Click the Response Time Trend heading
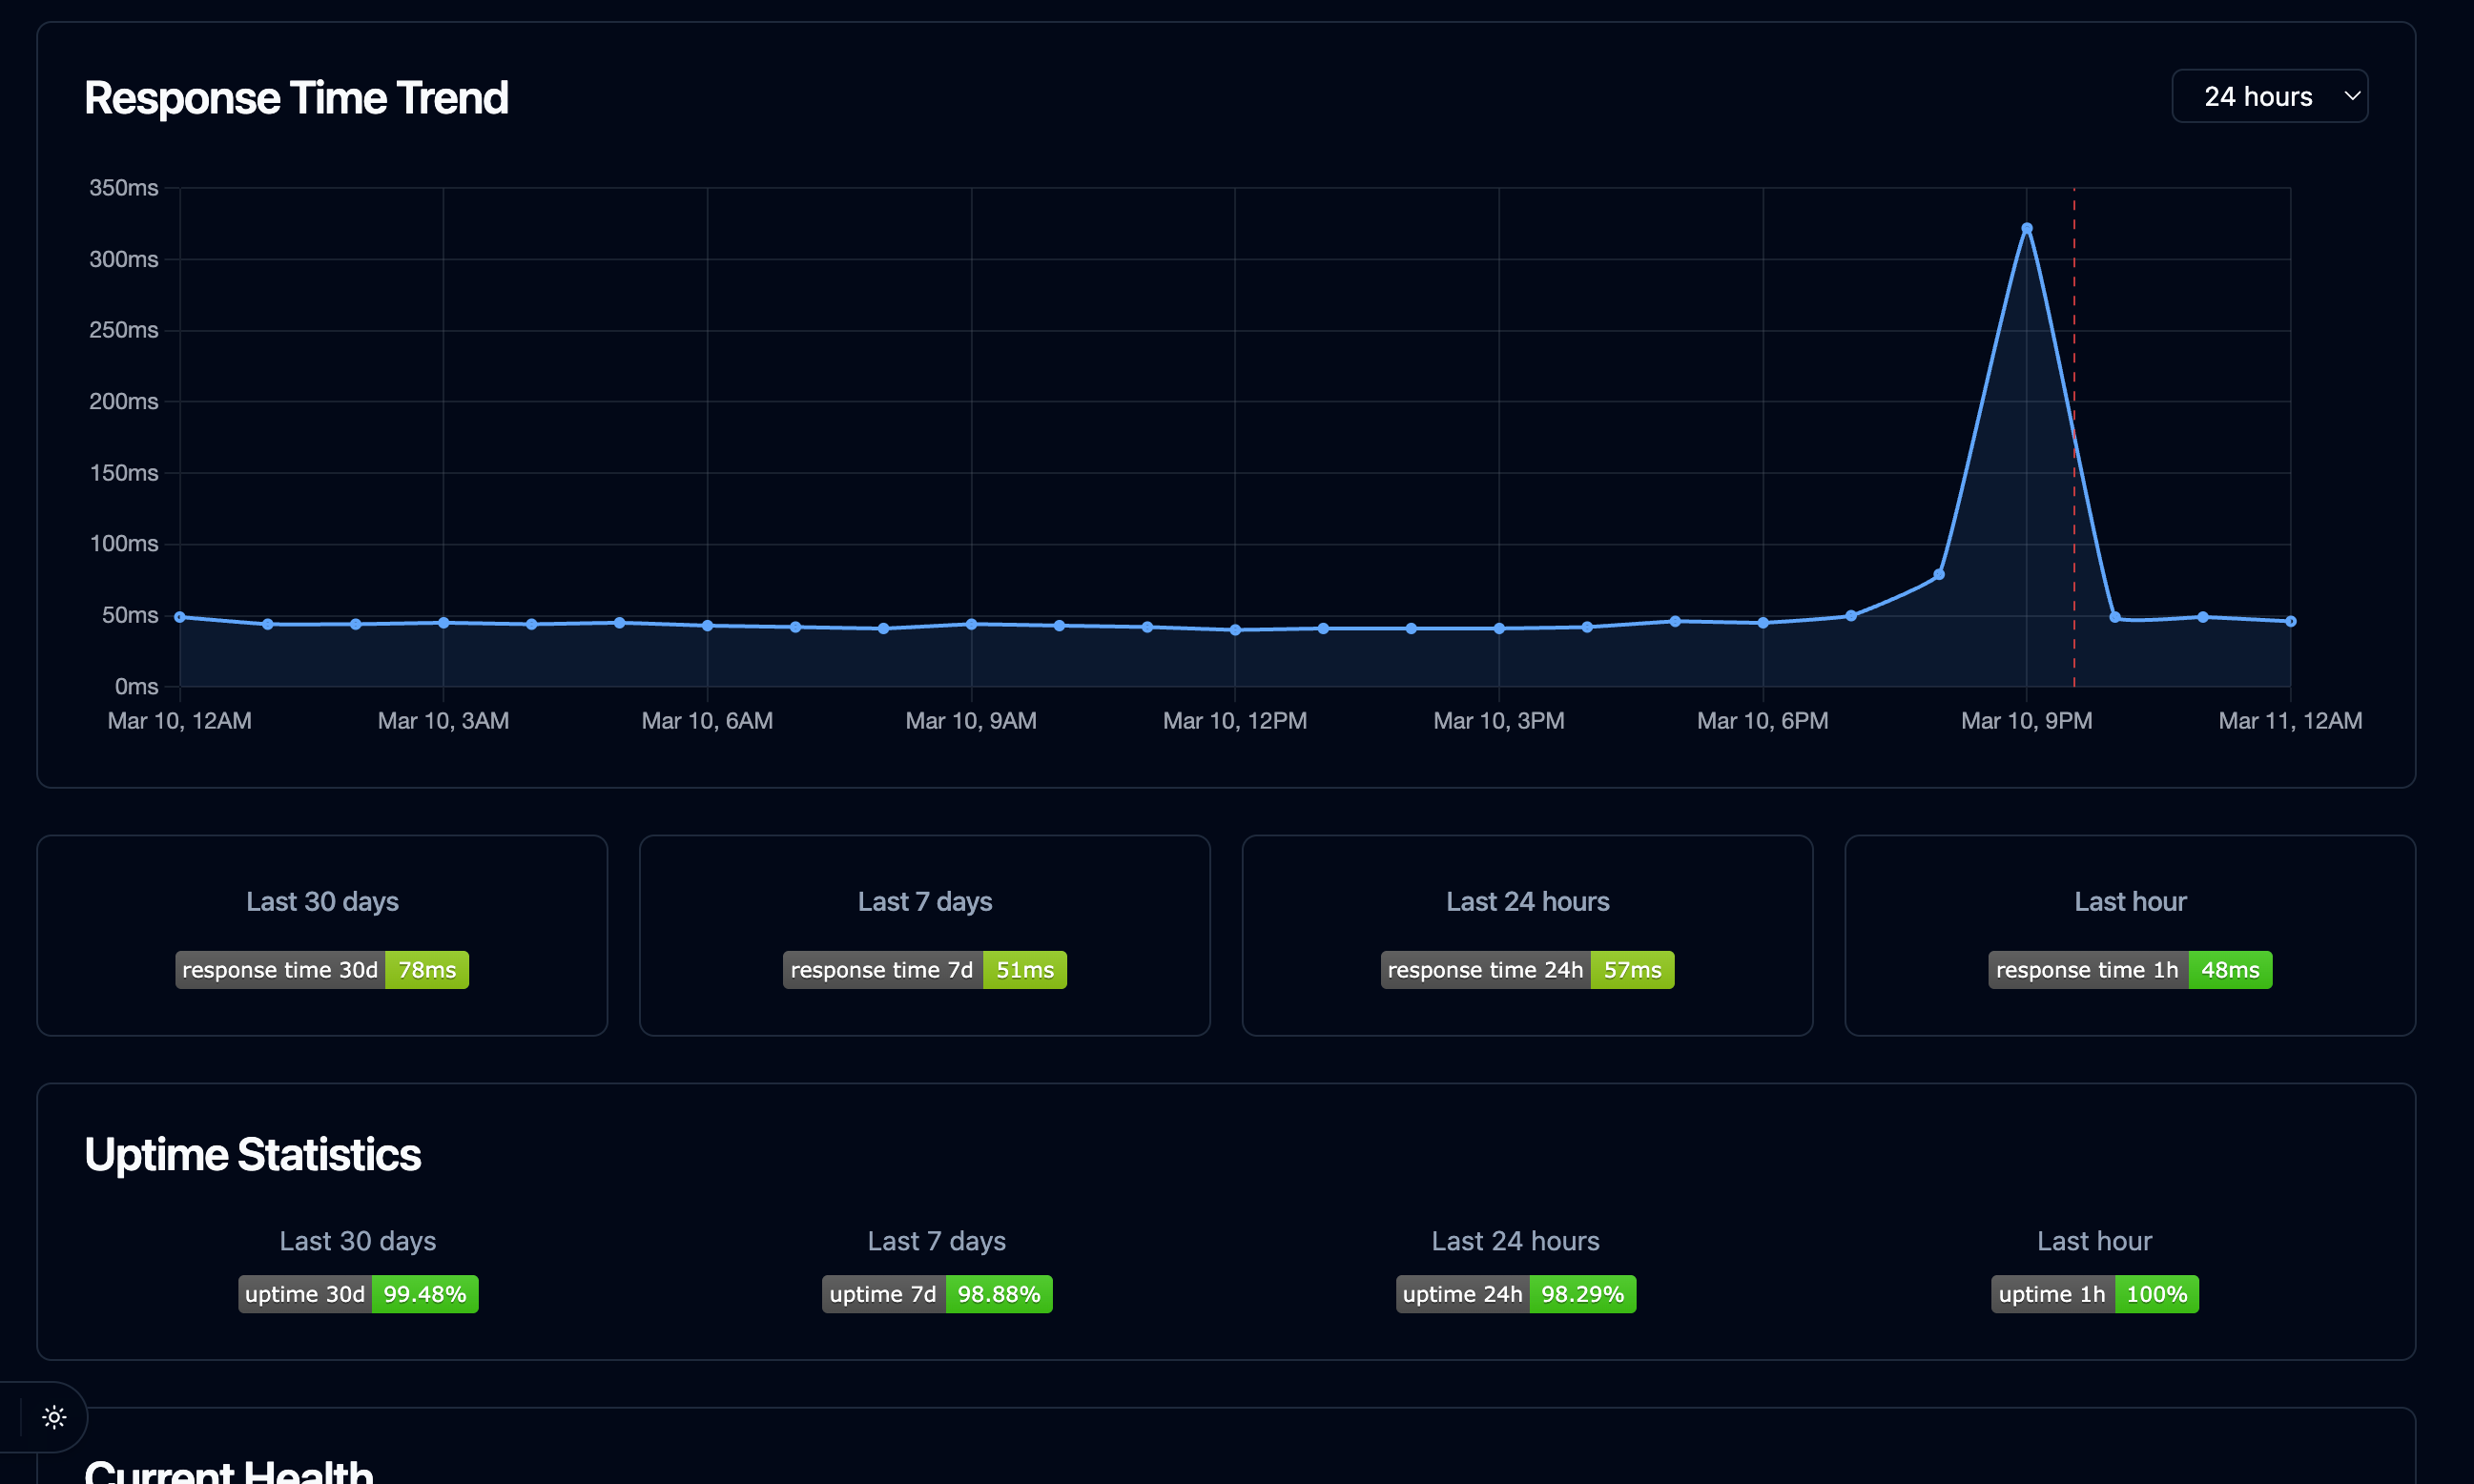 click(296, 98)
